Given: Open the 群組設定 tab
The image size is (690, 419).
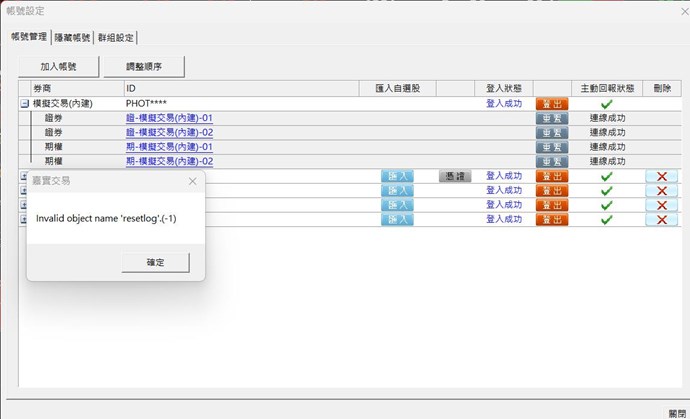Looking at the screenshot, I should (115, 37).
